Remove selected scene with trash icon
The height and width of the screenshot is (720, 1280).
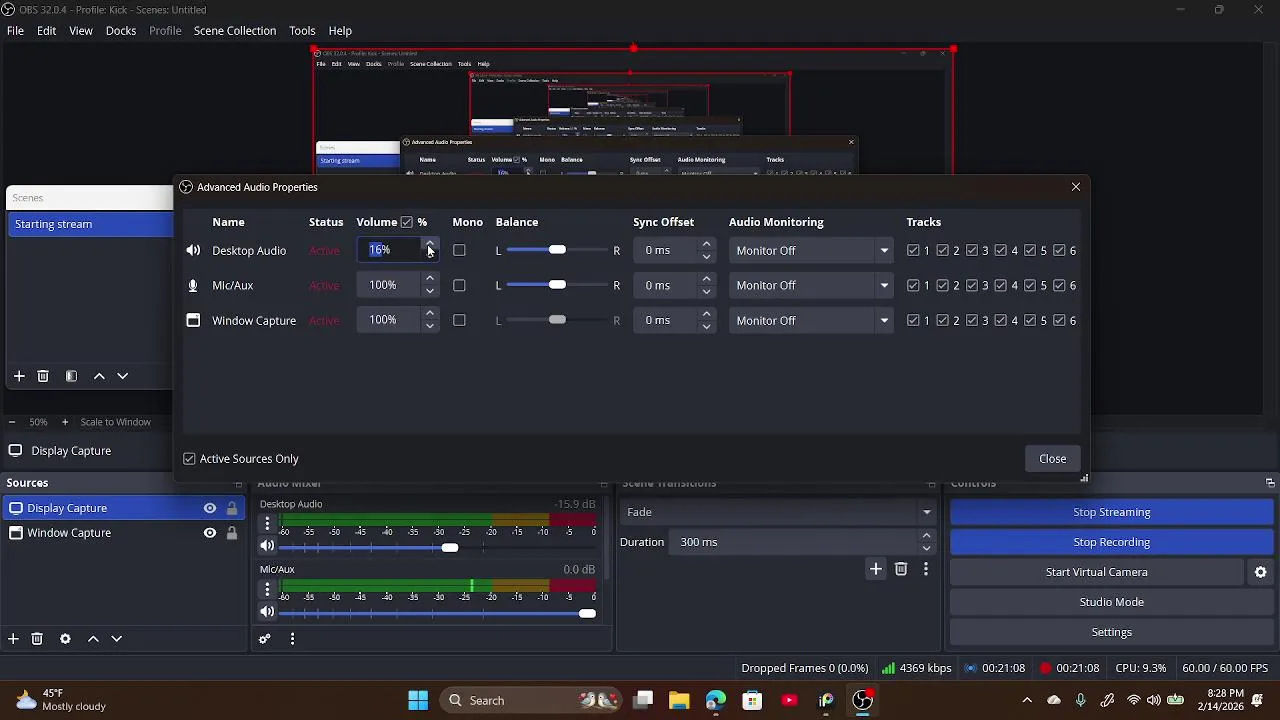point(43,376)
